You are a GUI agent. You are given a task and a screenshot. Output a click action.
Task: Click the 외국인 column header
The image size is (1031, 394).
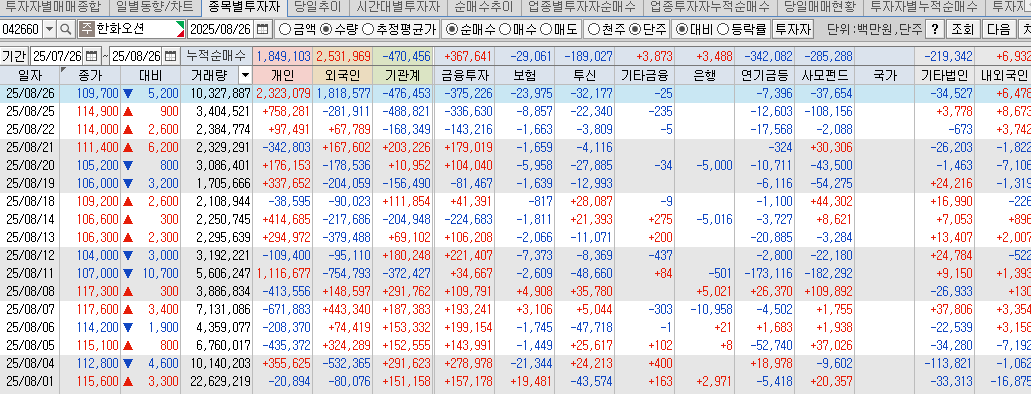(x=343, y=75)
